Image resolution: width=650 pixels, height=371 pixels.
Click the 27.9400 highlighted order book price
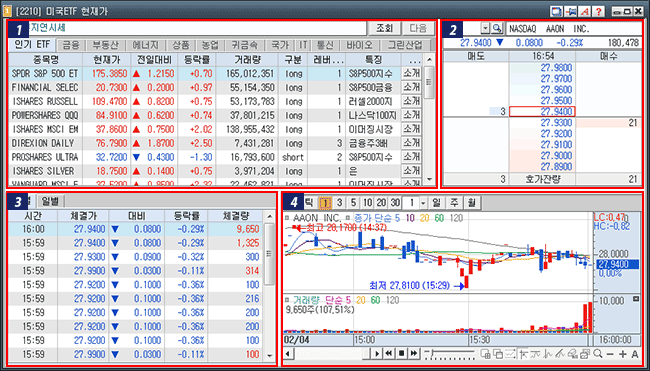[x=542, y=112]
